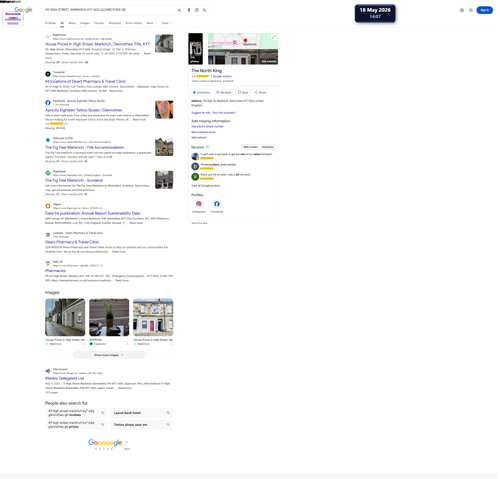This screenshot has height=479, width=500.
Task: Click the Google logo in the header
Action: pos(23,10)
